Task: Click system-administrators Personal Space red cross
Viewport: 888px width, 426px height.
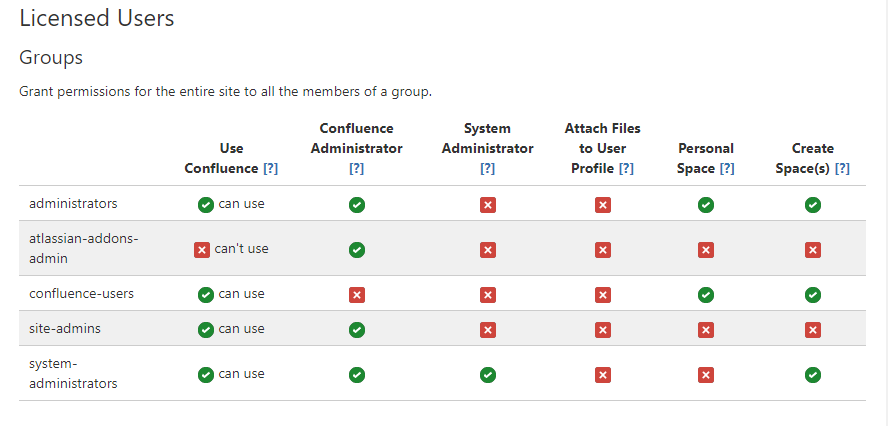Action: click(706, 375)
